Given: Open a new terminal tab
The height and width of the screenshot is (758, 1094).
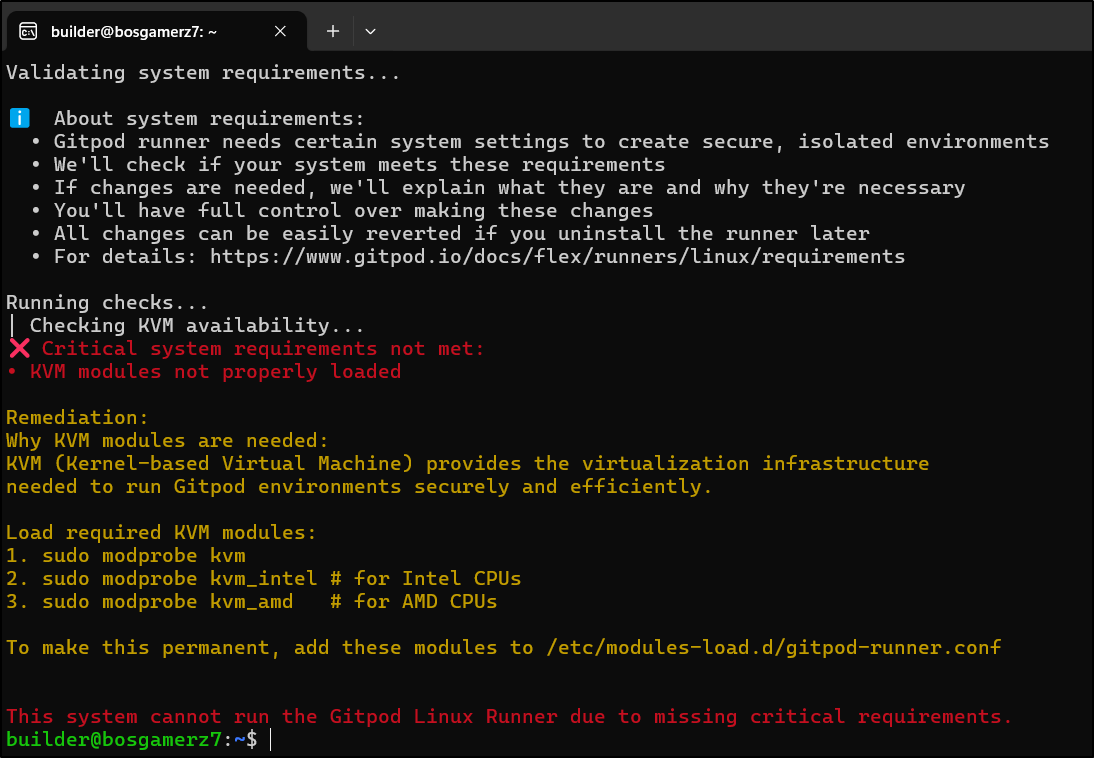Looking at the screenshot, I should coord(333,31).
